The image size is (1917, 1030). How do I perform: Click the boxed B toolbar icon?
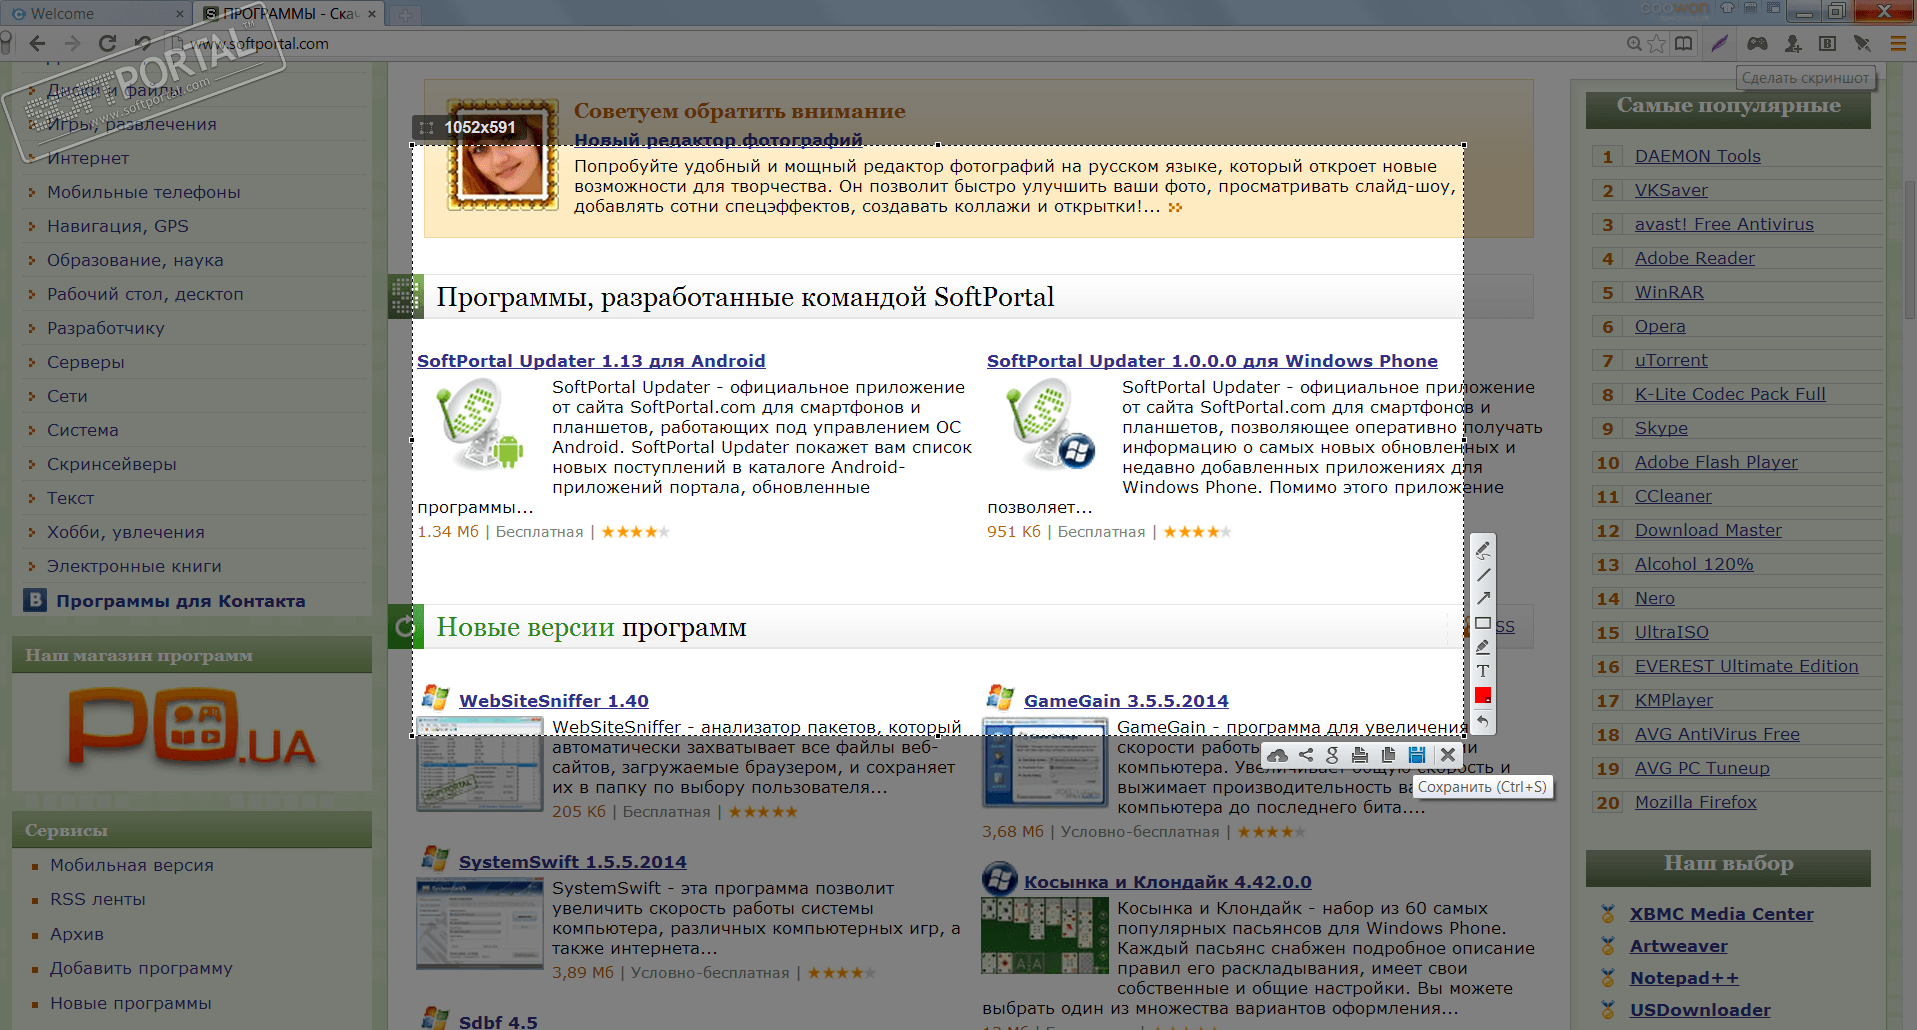coord(1827,43)
